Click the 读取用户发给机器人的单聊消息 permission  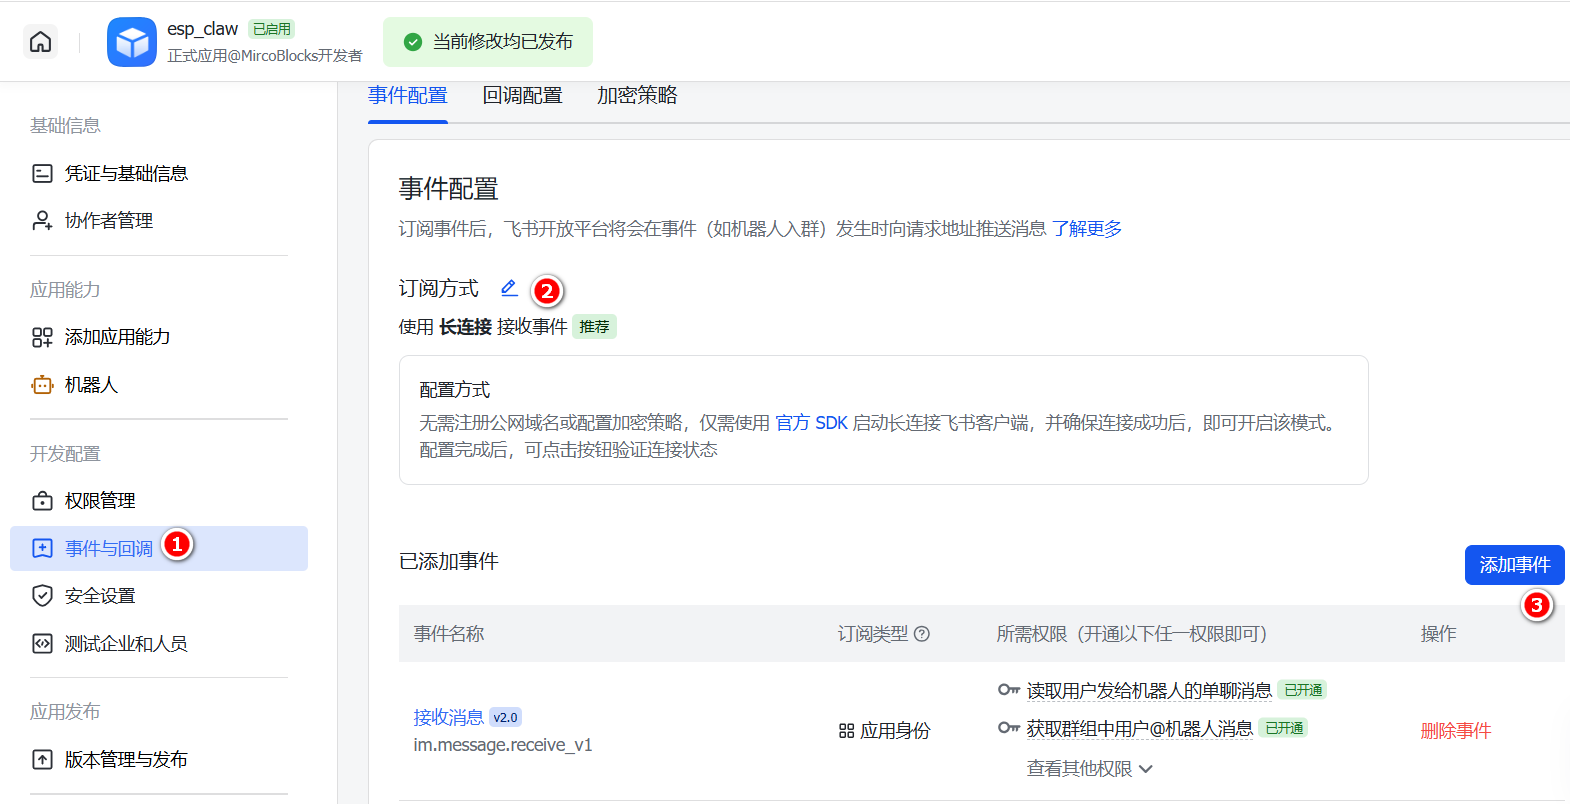coord(1149,690)
